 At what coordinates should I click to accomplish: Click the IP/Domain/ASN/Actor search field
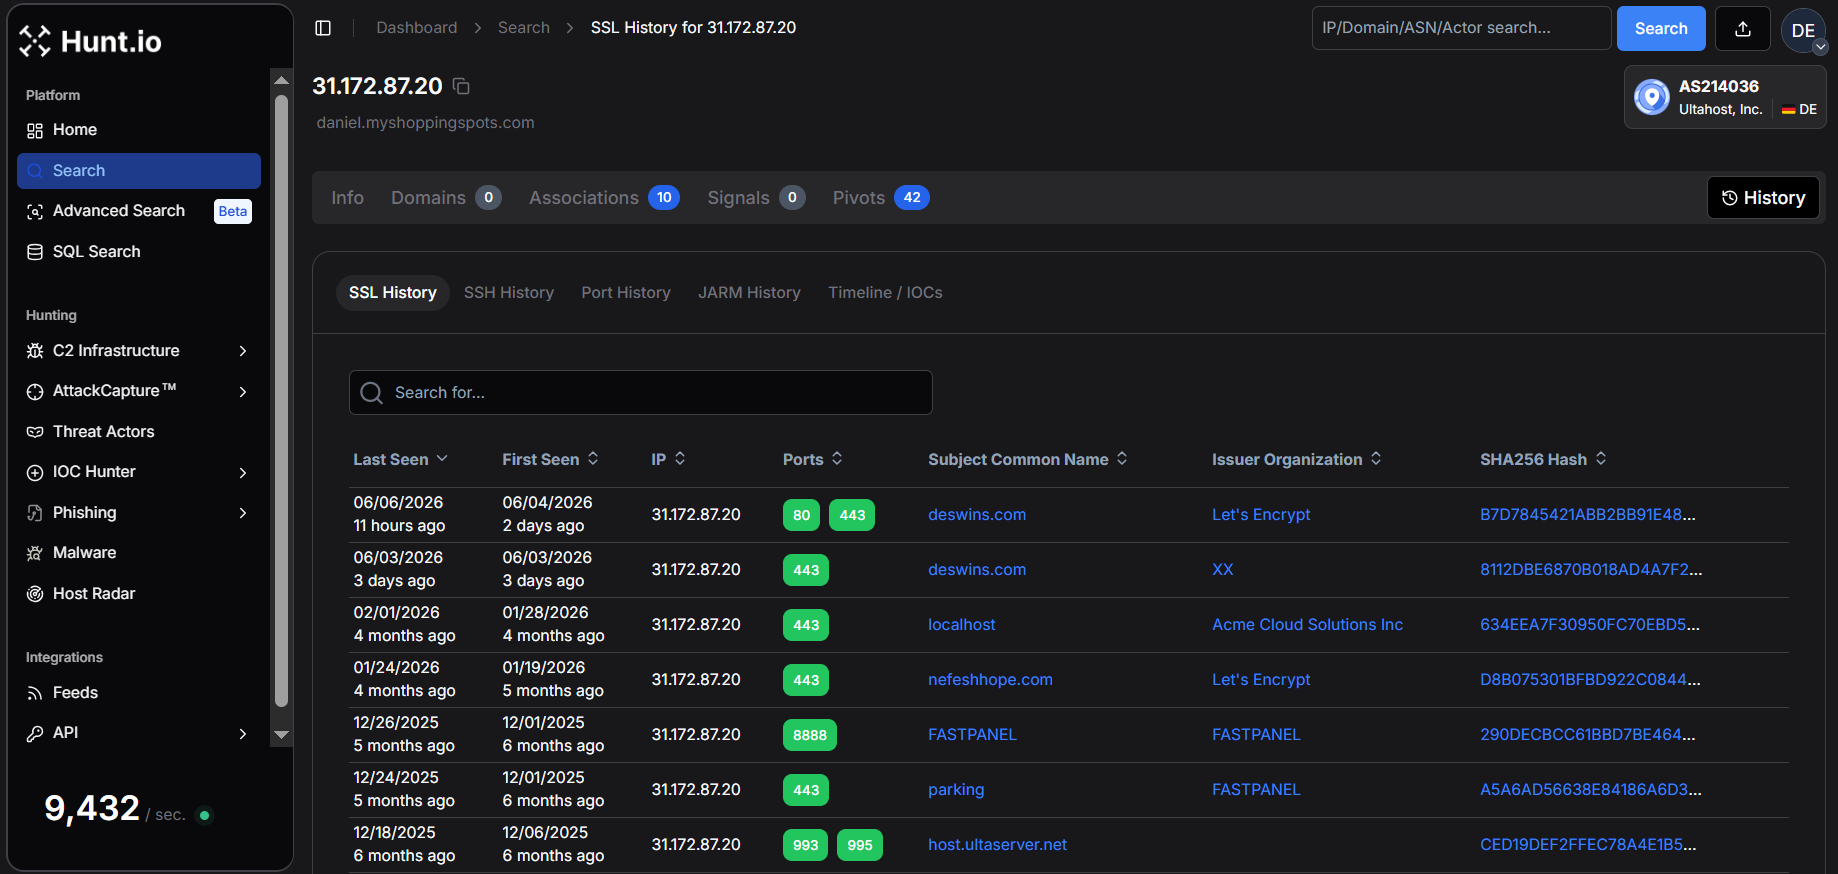coord(1461,28)
